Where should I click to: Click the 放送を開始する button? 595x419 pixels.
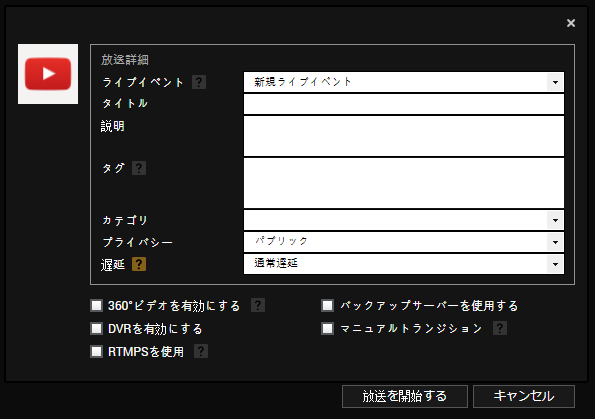pyautogui.click(x=405, y=397)
